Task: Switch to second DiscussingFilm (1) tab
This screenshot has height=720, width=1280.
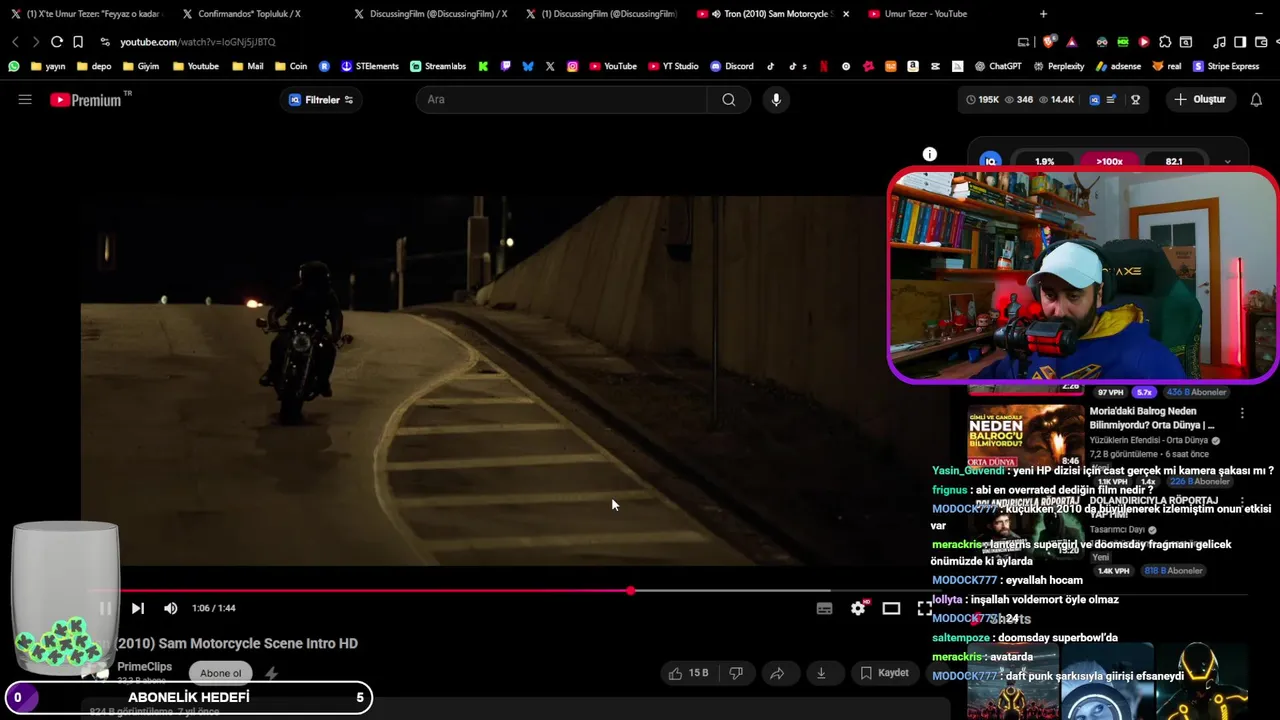Action: click(600, 14)
